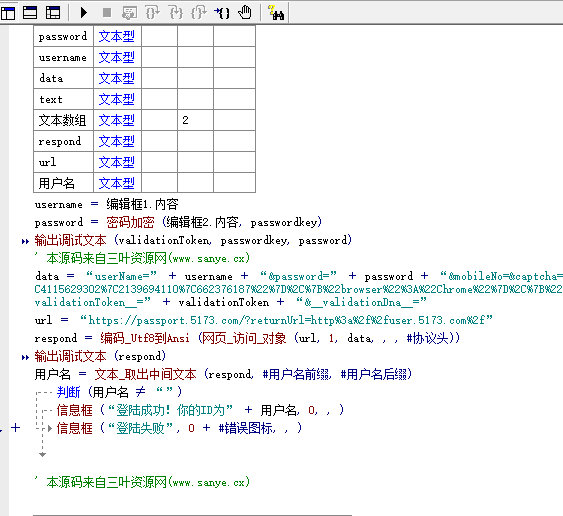Click the plus sign left of 登陆失败 line
This screenshot has width=563, height=516.
click(x=15, y=428)
